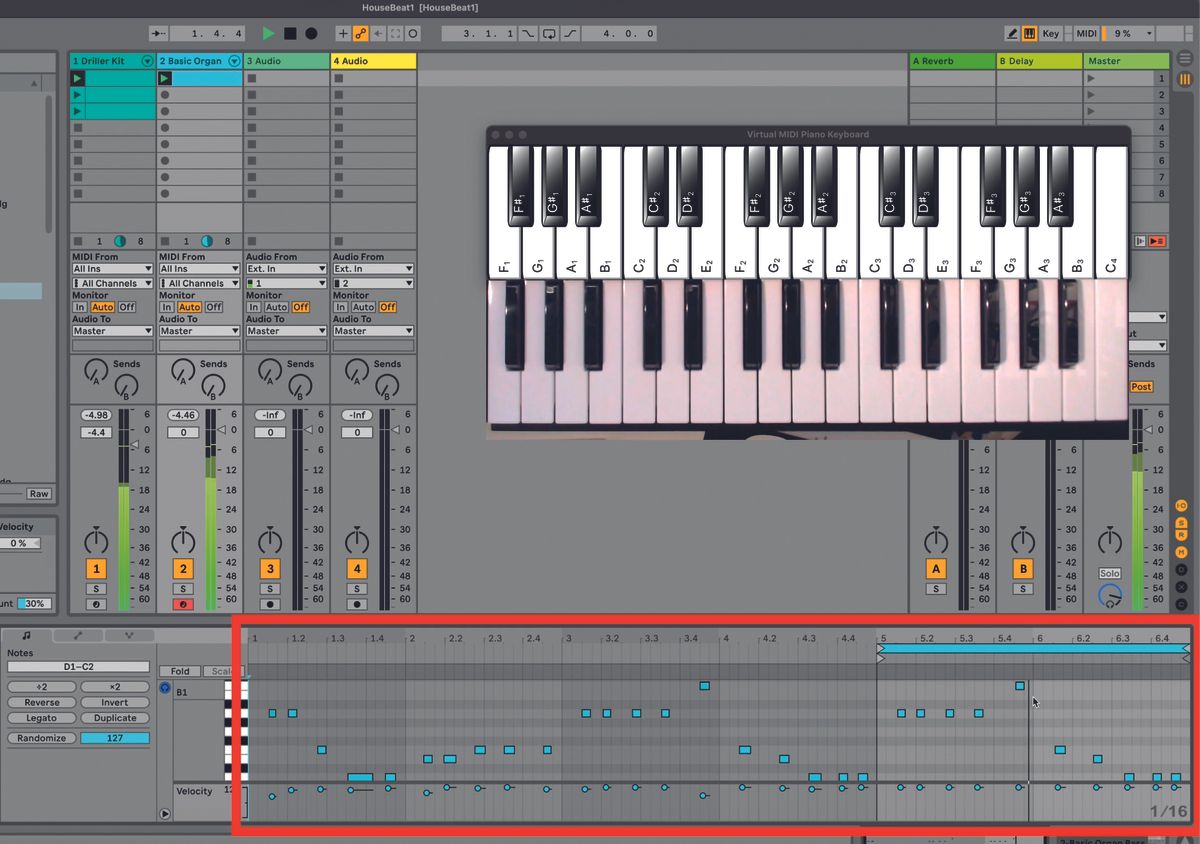Select the 4 Audio track header

click(374, 61)
